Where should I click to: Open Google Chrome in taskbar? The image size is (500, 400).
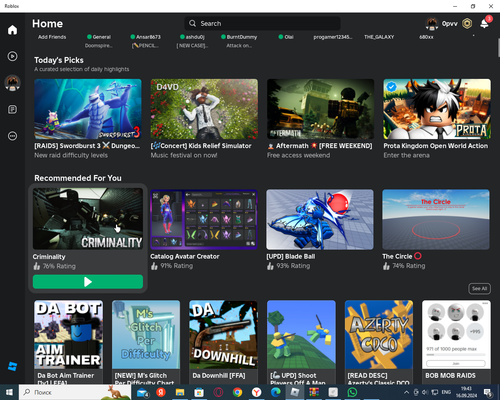point(237,392)
